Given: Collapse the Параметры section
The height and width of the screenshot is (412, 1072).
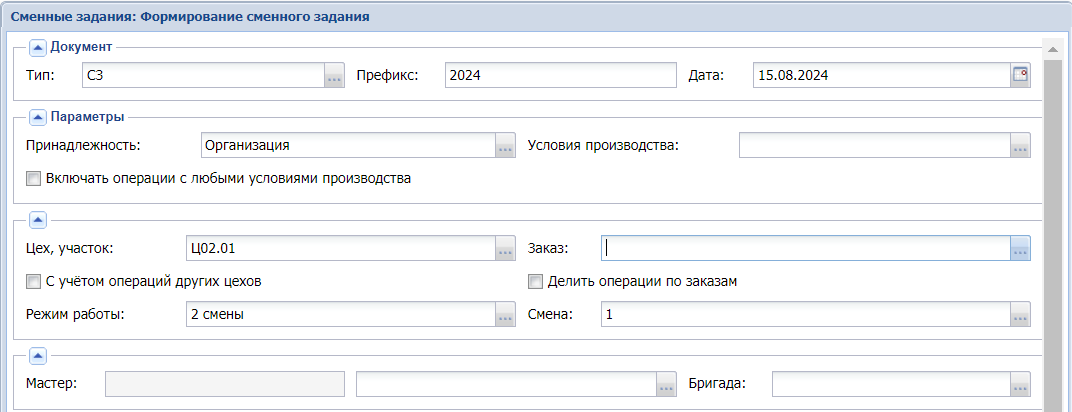Looking at the screenshot, I should [x=38, y=117].
